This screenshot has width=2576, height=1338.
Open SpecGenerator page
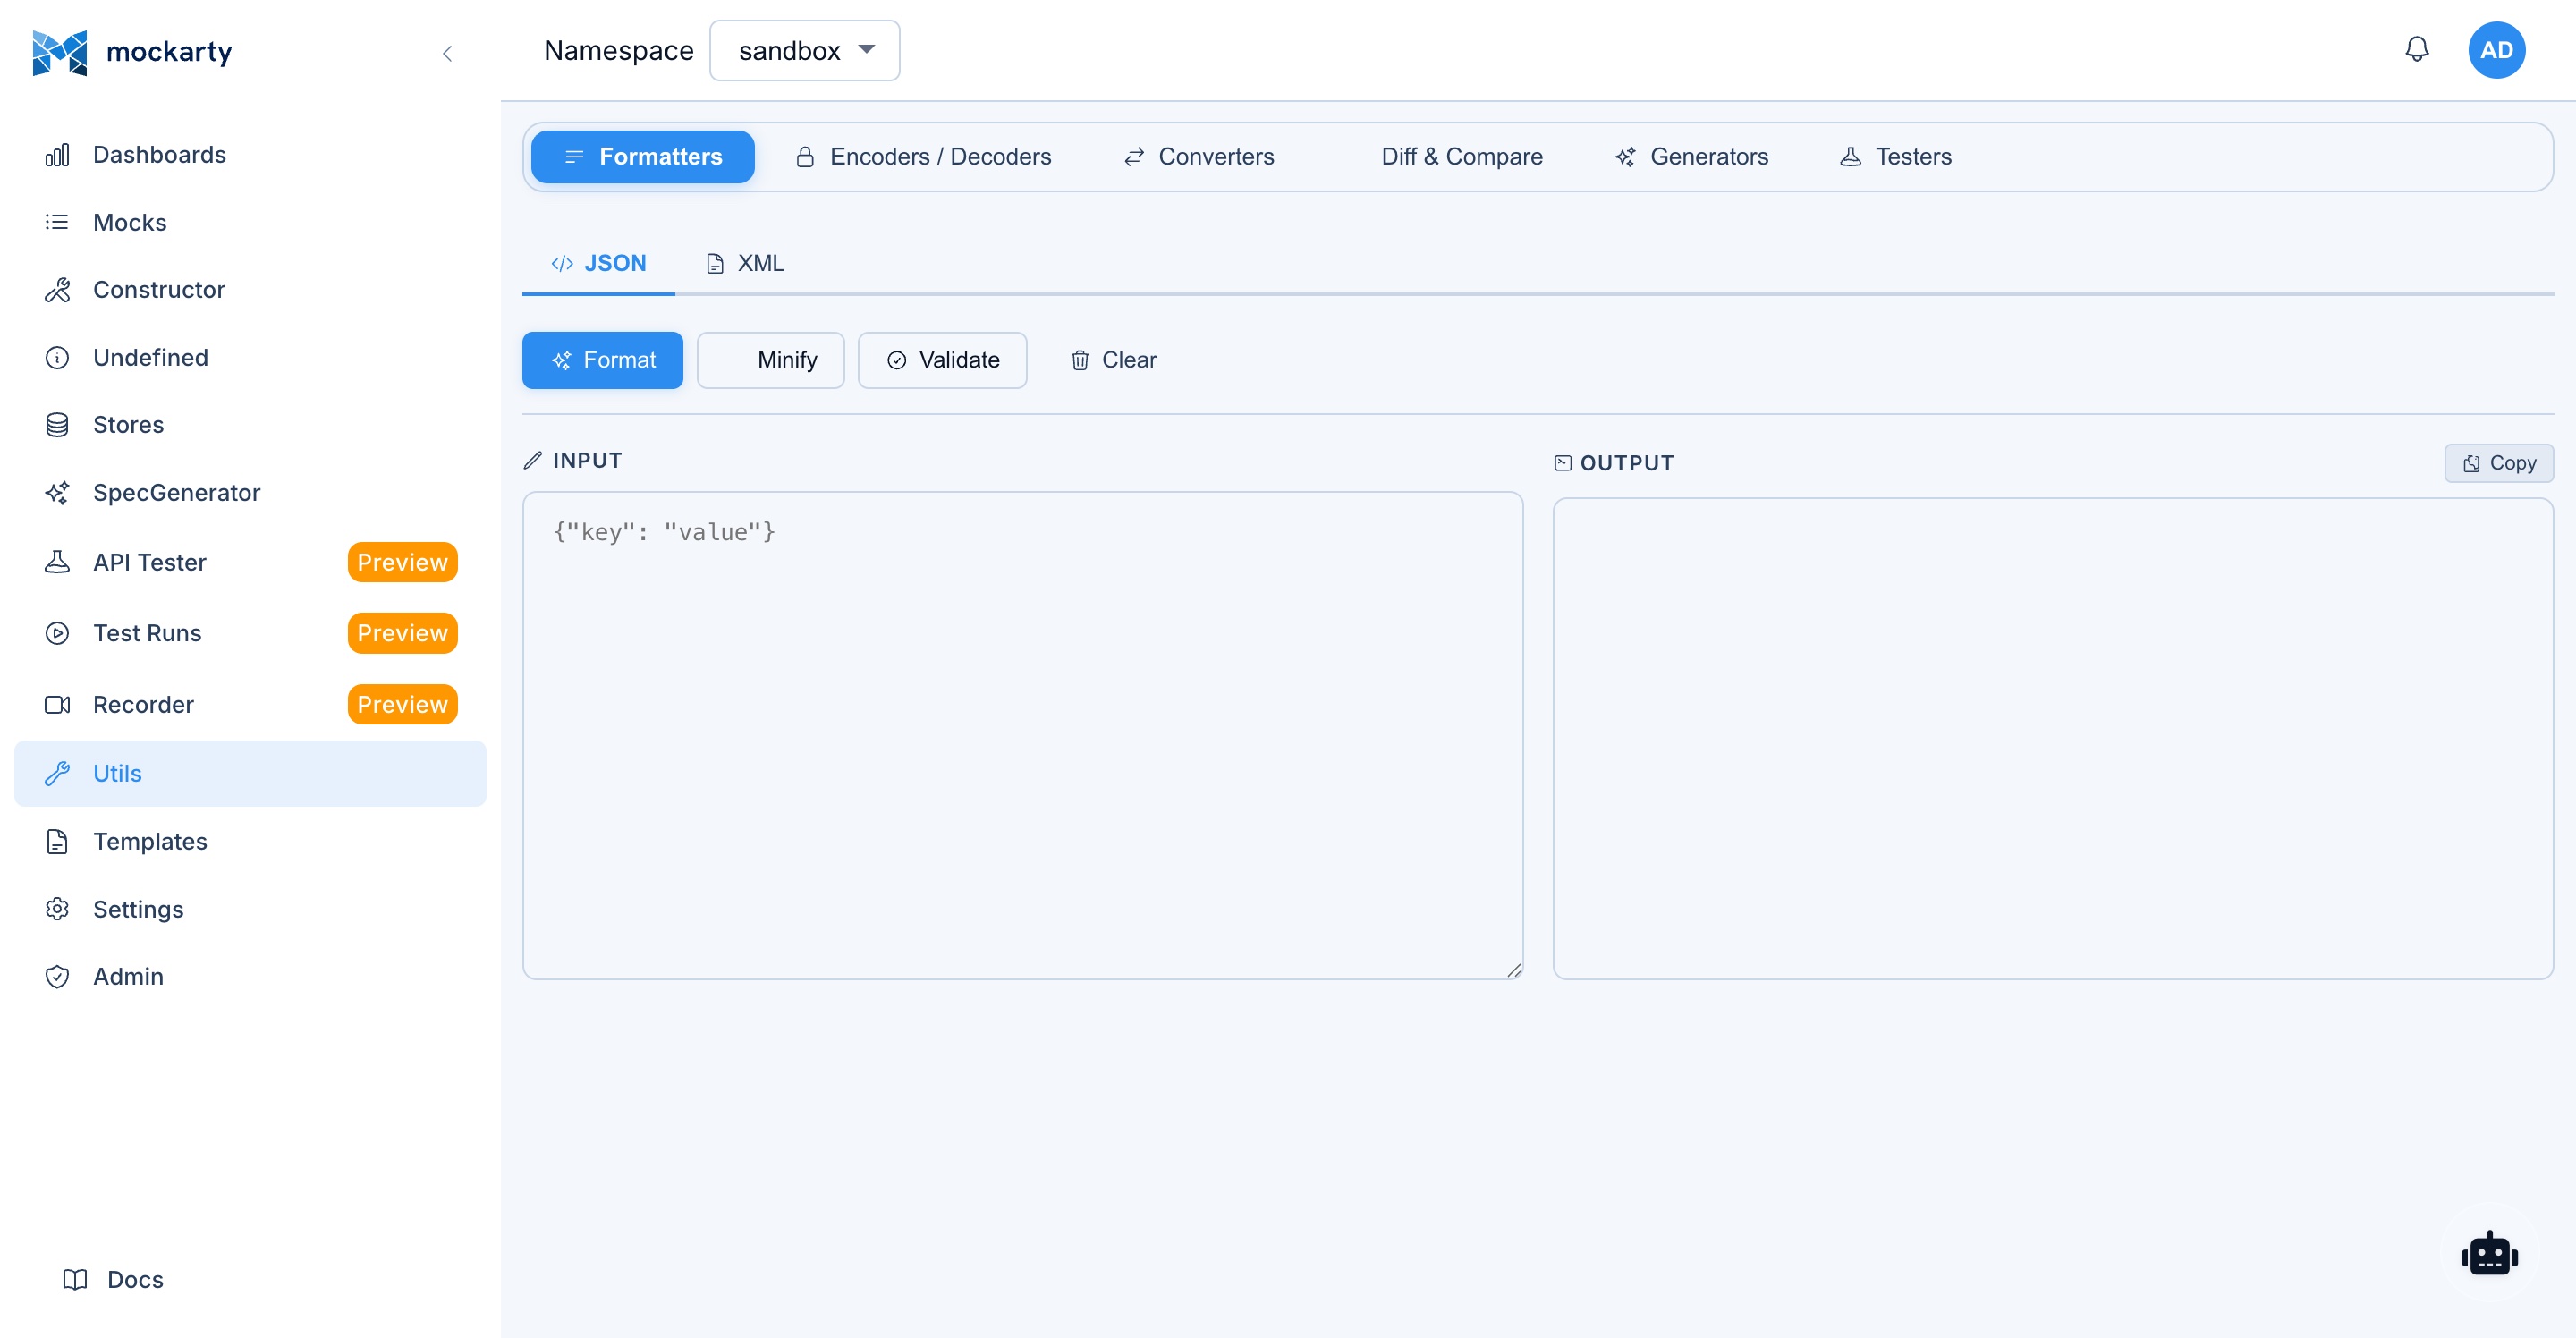[x=250, y=493]
